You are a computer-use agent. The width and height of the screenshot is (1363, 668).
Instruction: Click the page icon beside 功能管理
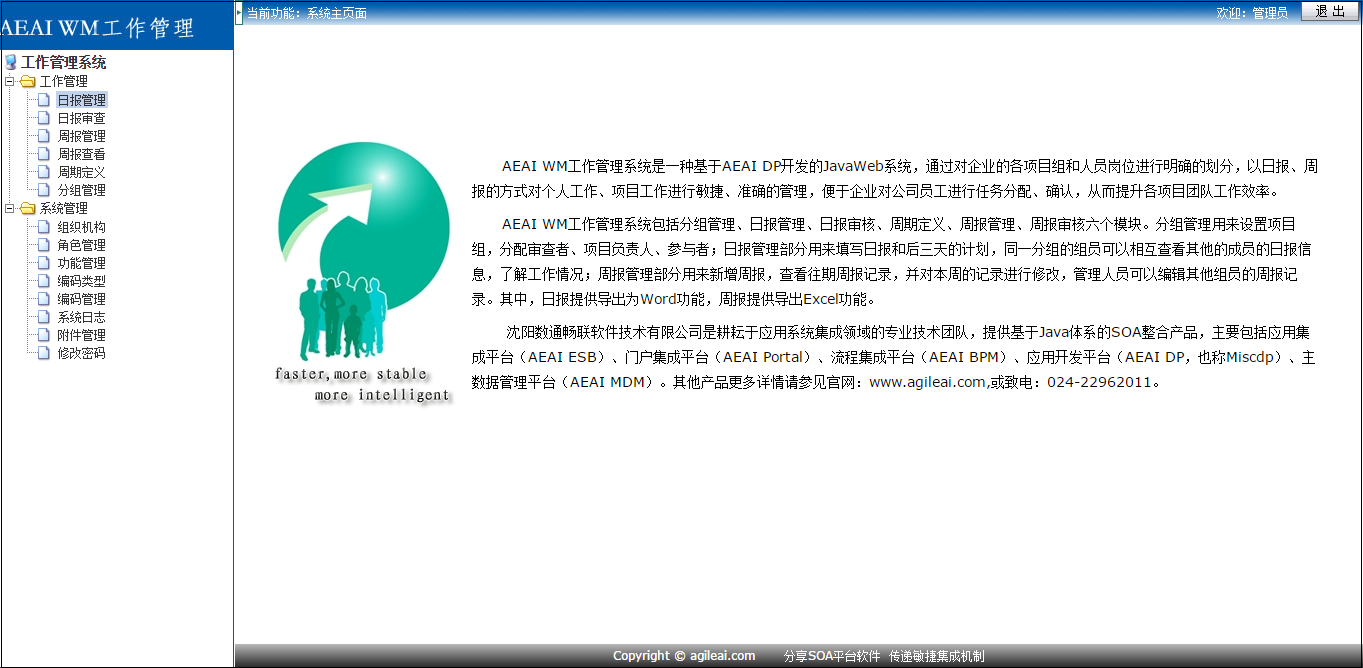(44, 263)
